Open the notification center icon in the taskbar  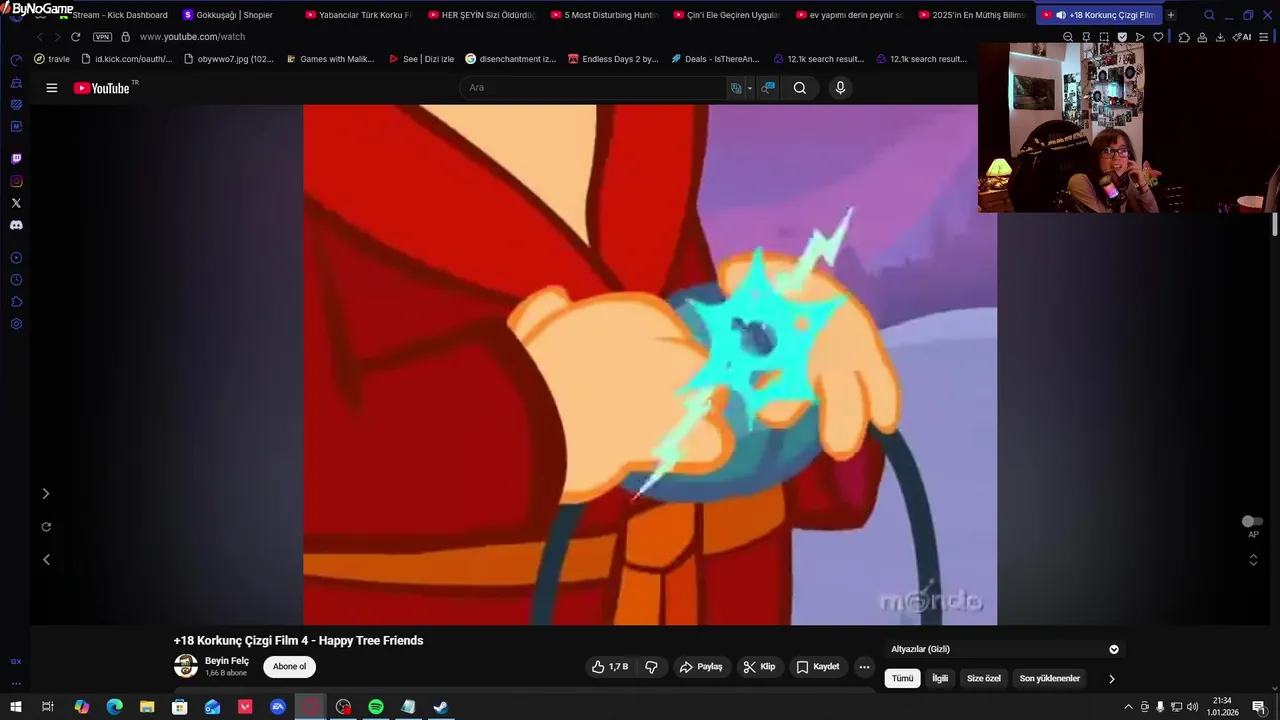[x=1259, y=707]
